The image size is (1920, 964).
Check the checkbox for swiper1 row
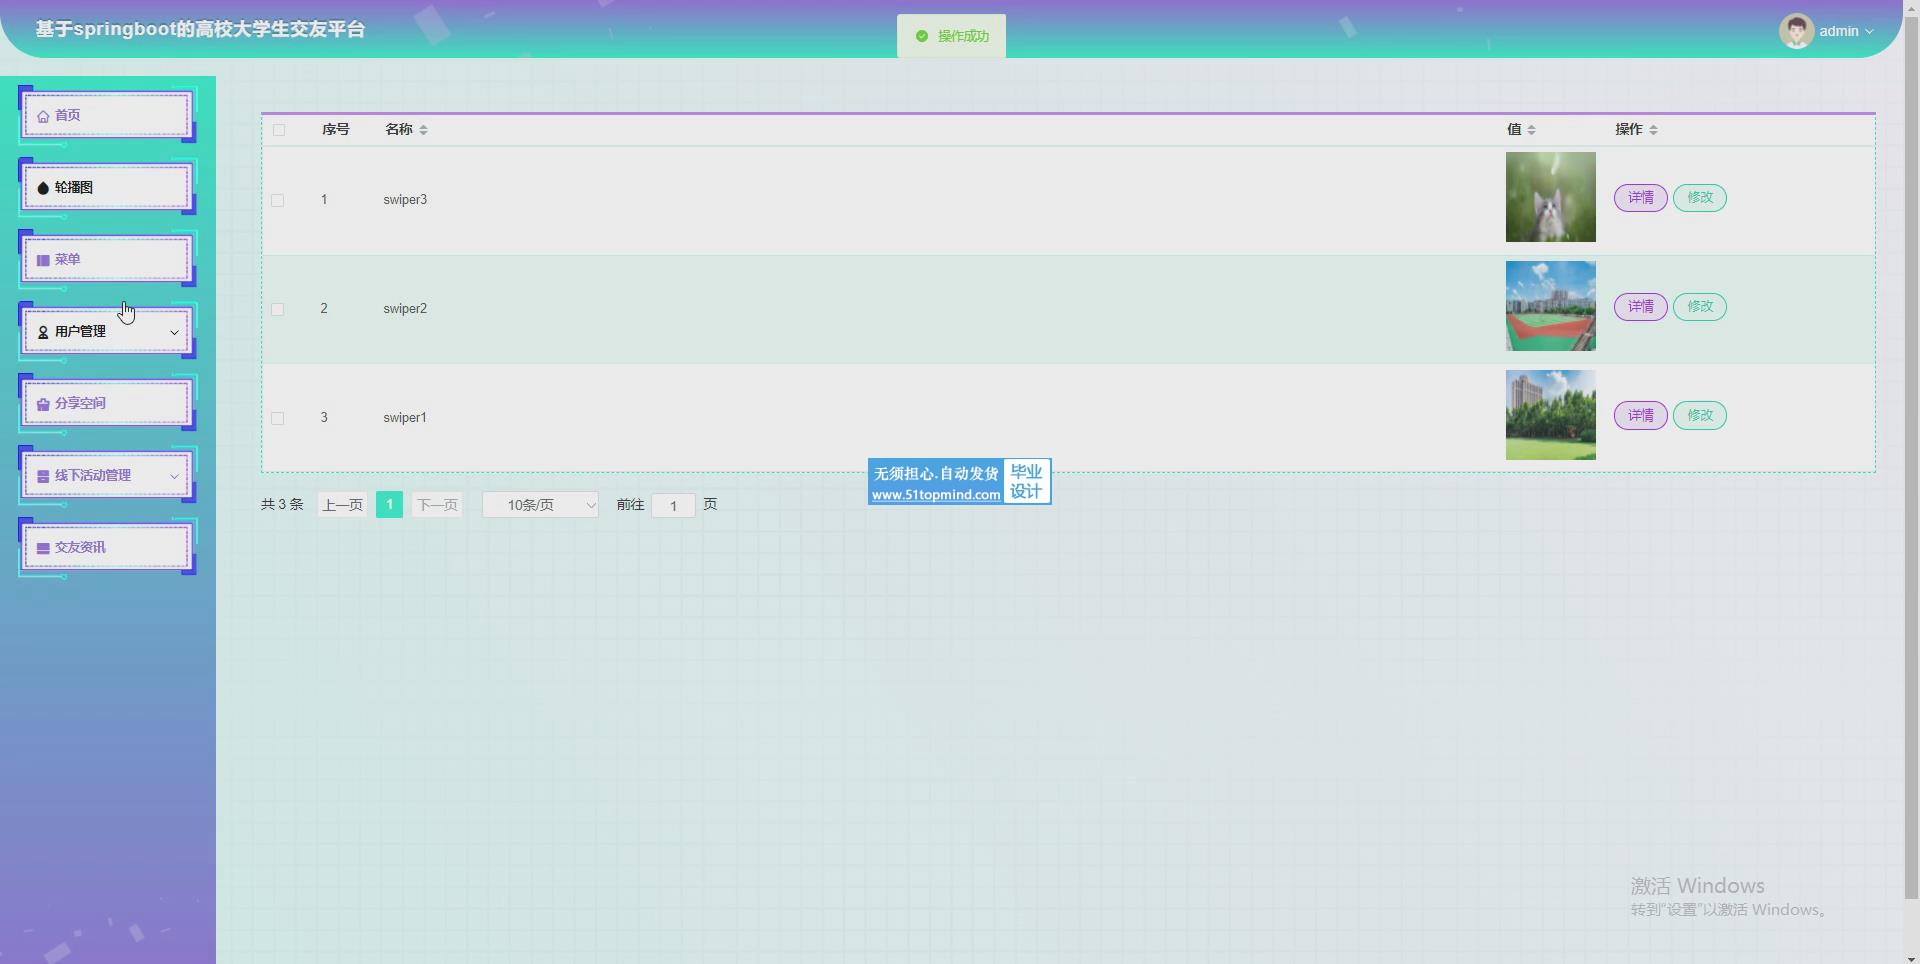pyautogui.click(x=278, y=418)
